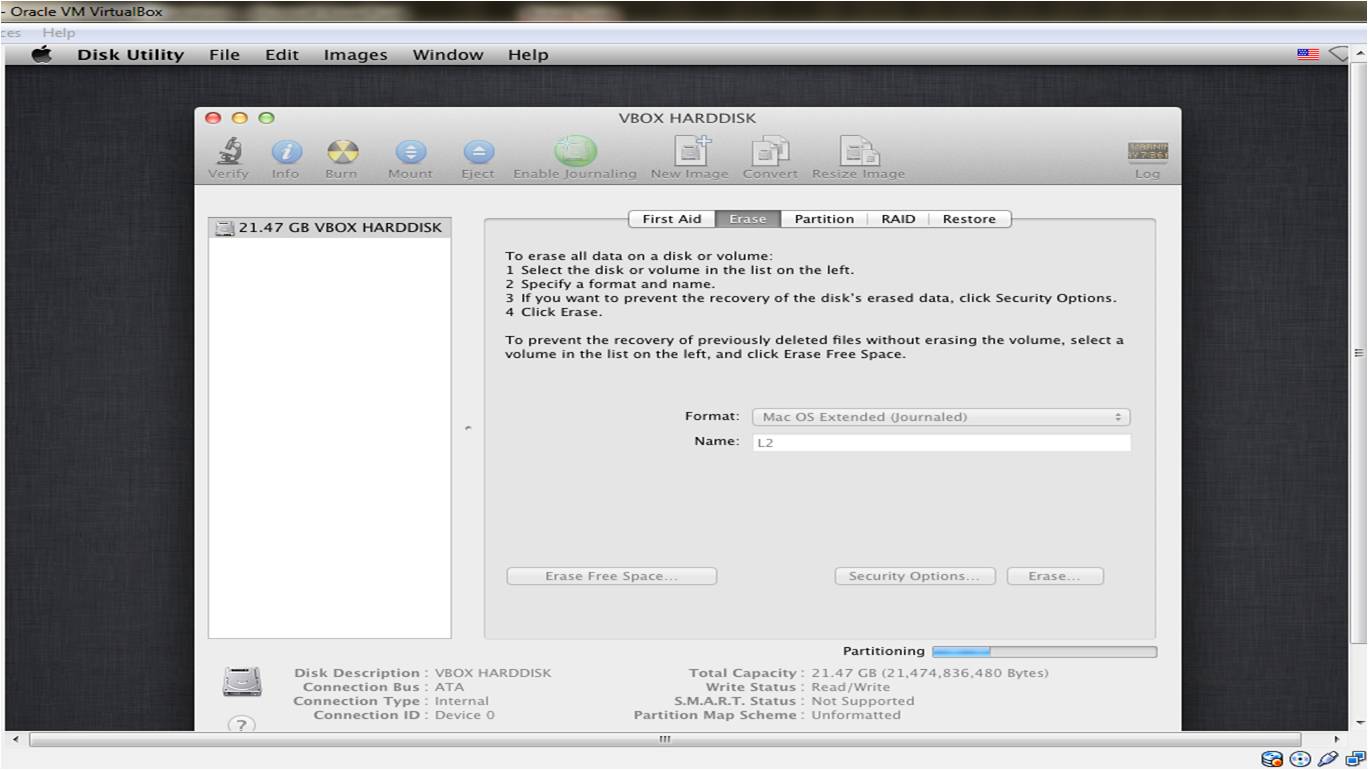This screenshot has width=1368, height=770.
Task: Open the Images menu
Action: tap(355, 55)
